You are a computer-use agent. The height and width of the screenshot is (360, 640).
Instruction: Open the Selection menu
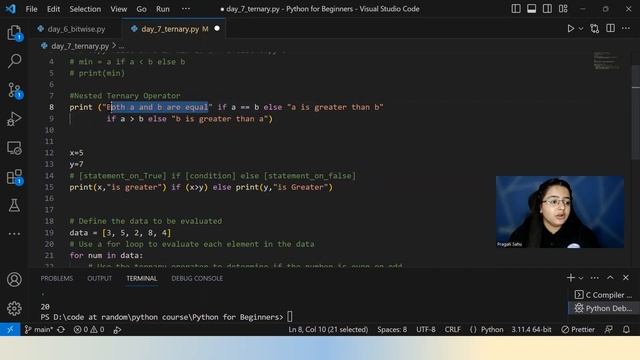click(85, 9)
